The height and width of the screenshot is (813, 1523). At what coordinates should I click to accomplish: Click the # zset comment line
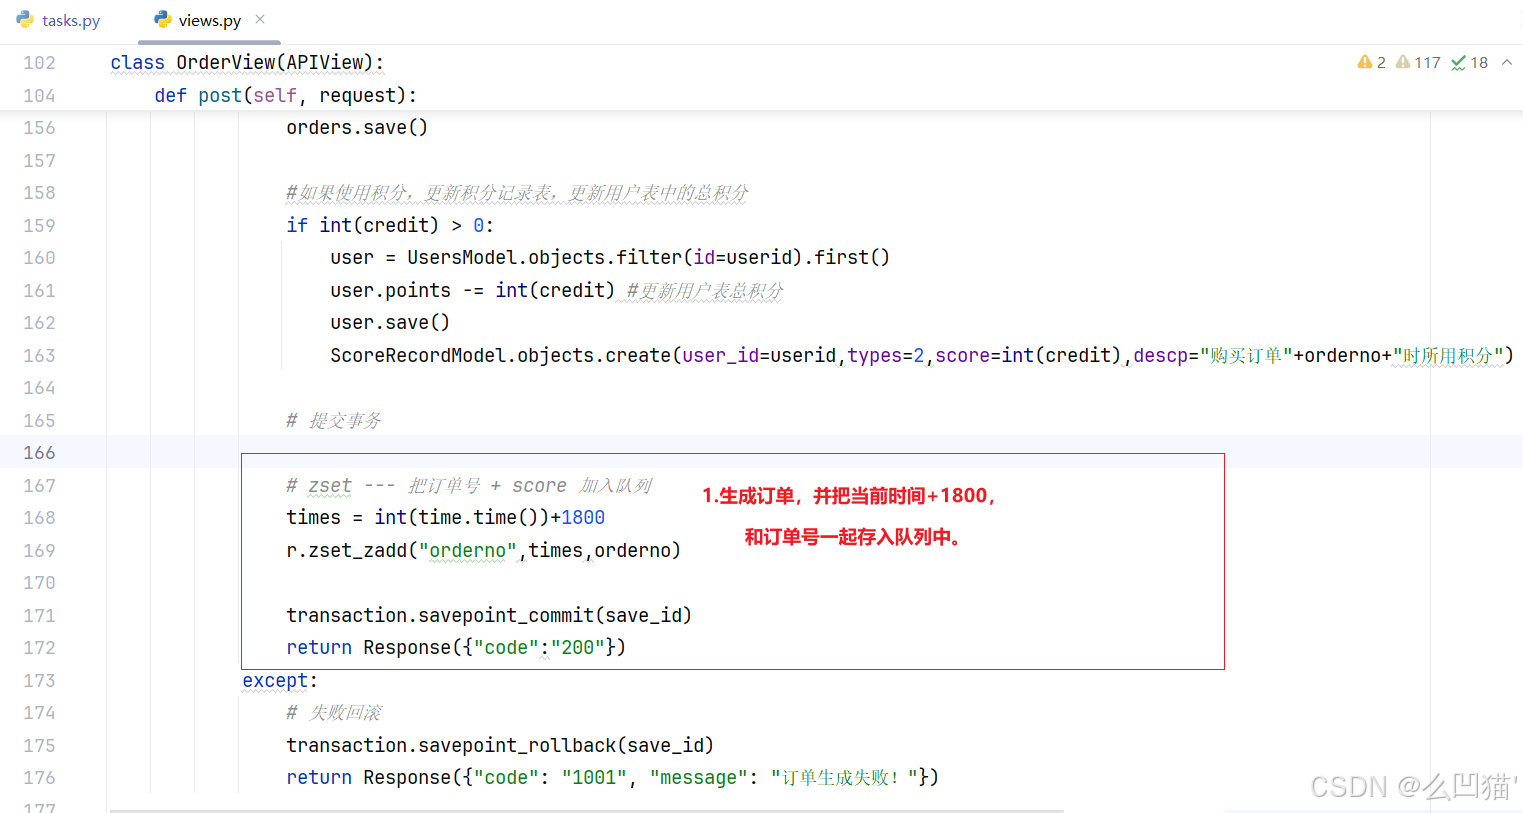click(469, 485)
